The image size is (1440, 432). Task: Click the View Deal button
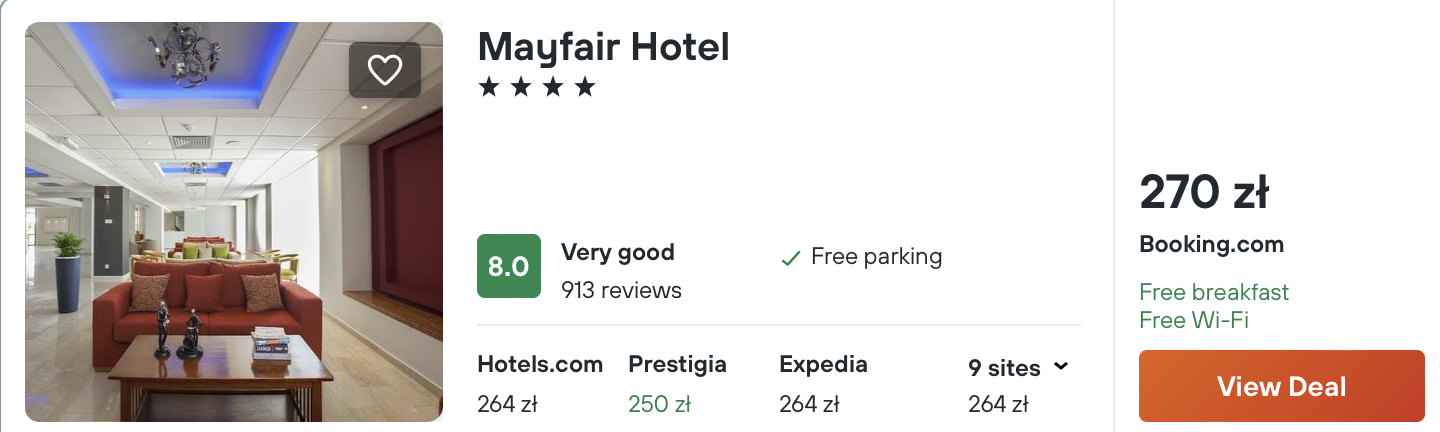pyautogui.click(x=1282, y=386)
